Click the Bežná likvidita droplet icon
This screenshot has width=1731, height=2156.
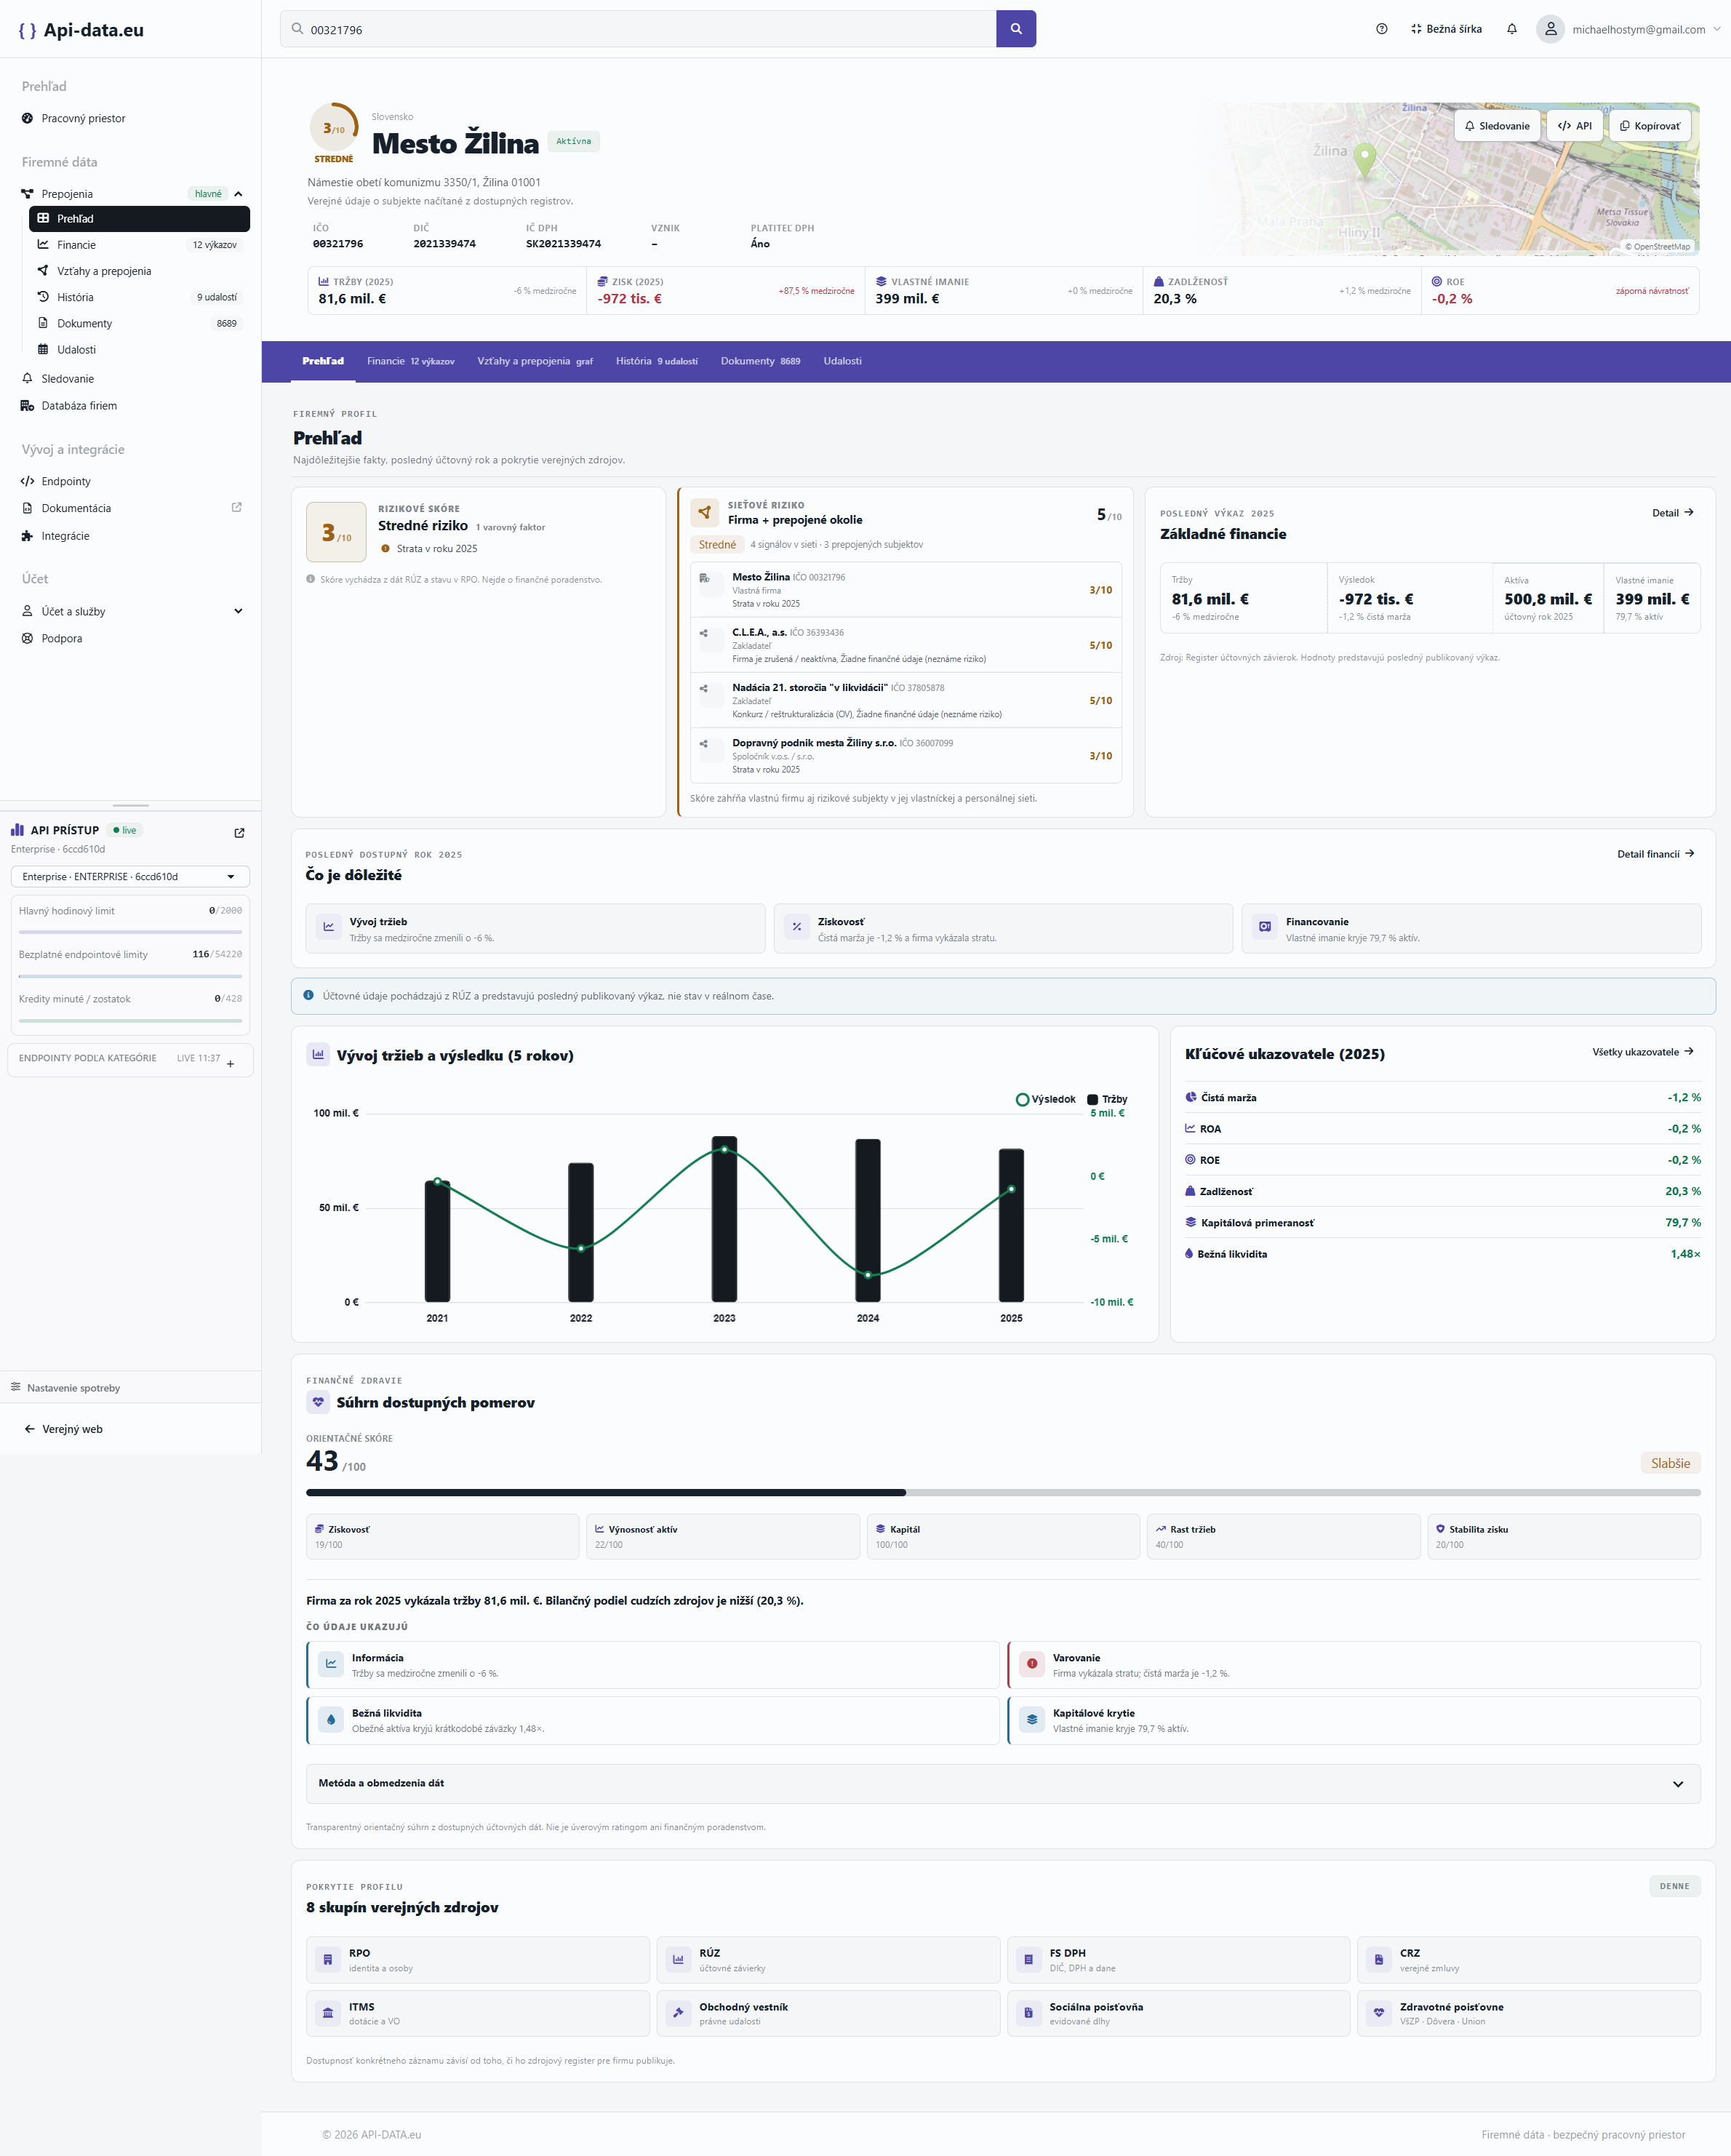[331, 1720]
